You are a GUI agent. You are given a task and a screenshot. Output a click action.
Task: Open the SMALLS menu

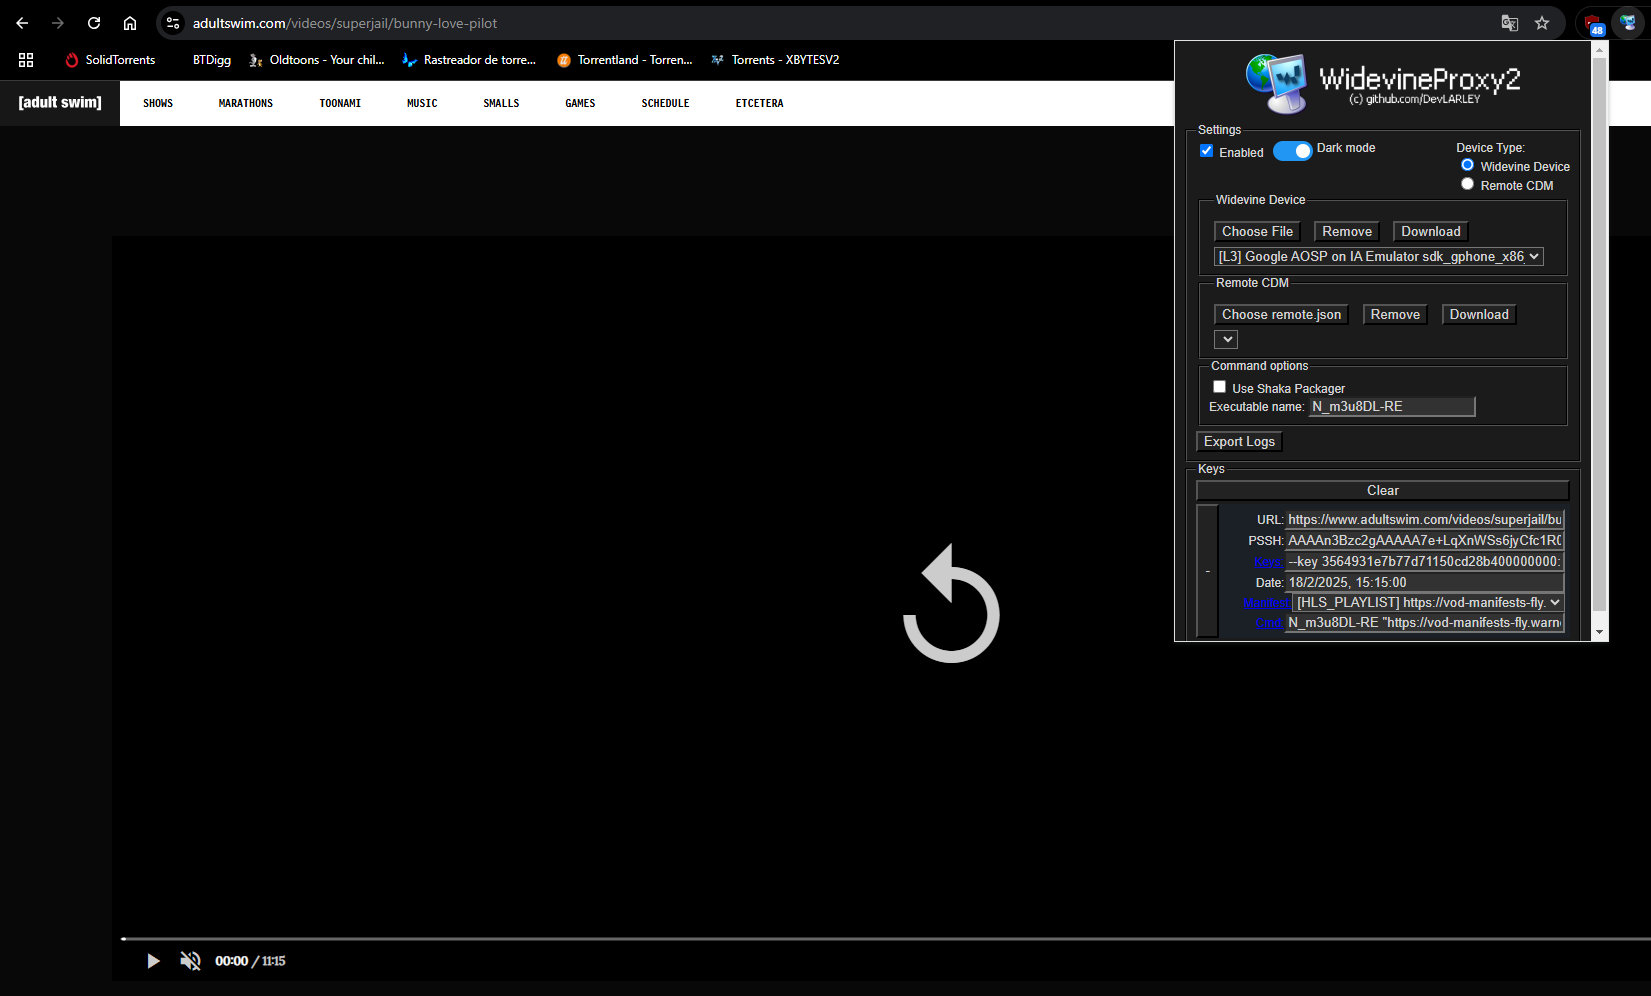pyautogui.click(x=501, y=103)
